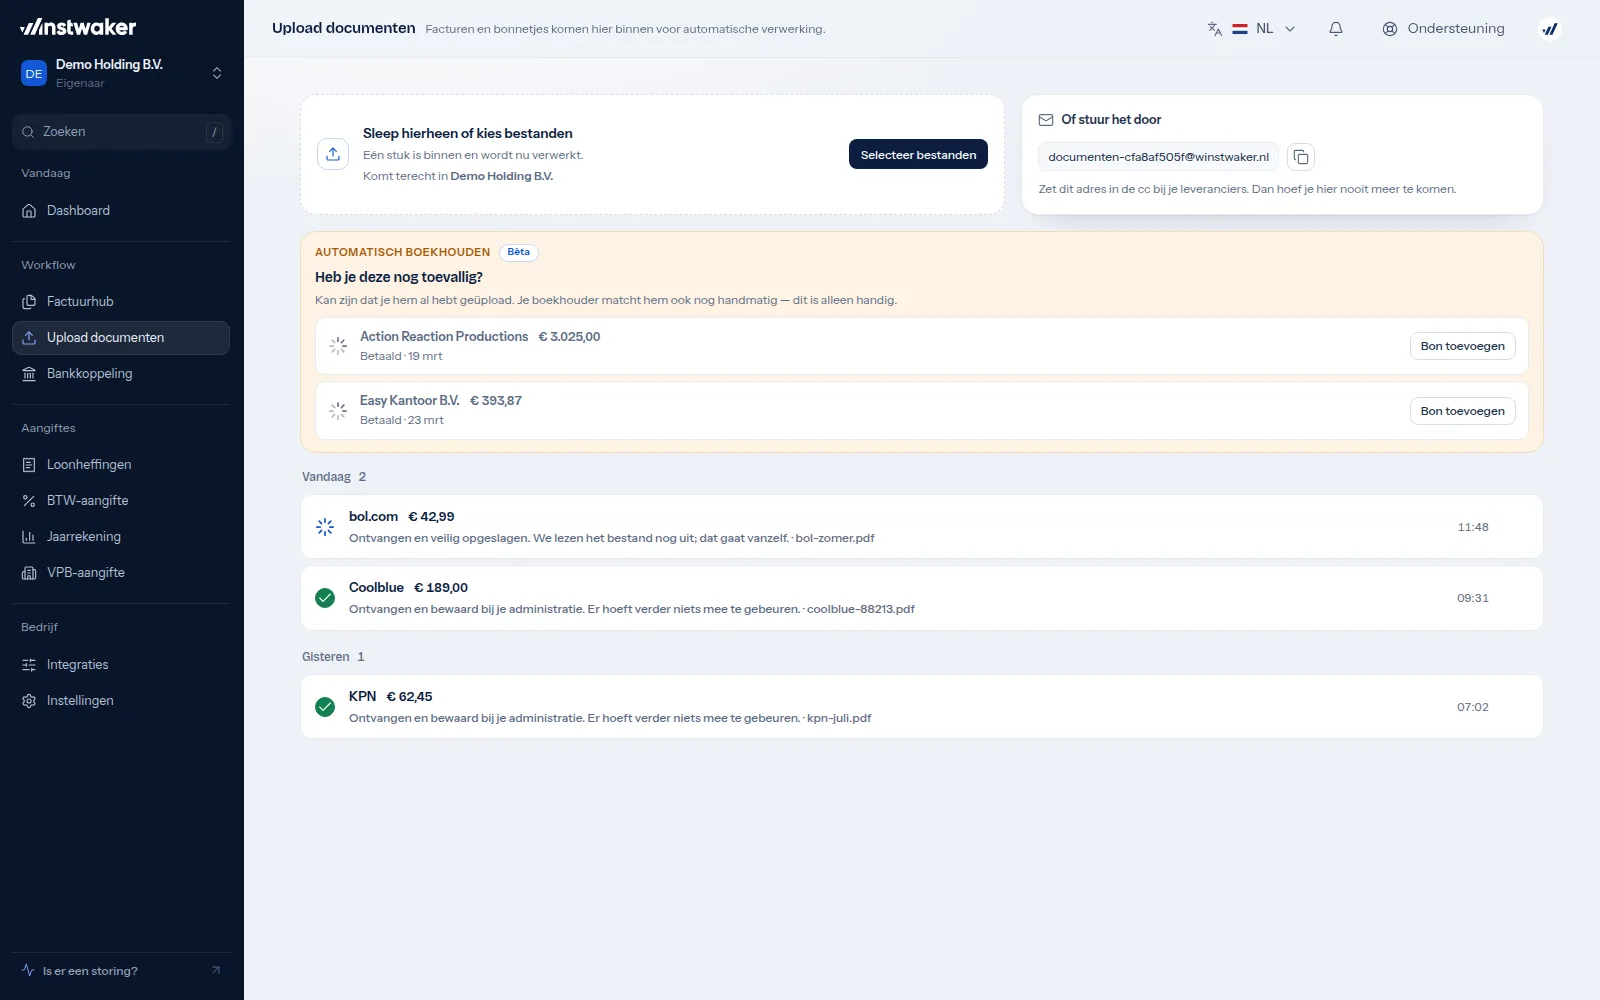Click the Gisteren 1 group header
Screen dimensions: 1600x1000
[333, 657]
